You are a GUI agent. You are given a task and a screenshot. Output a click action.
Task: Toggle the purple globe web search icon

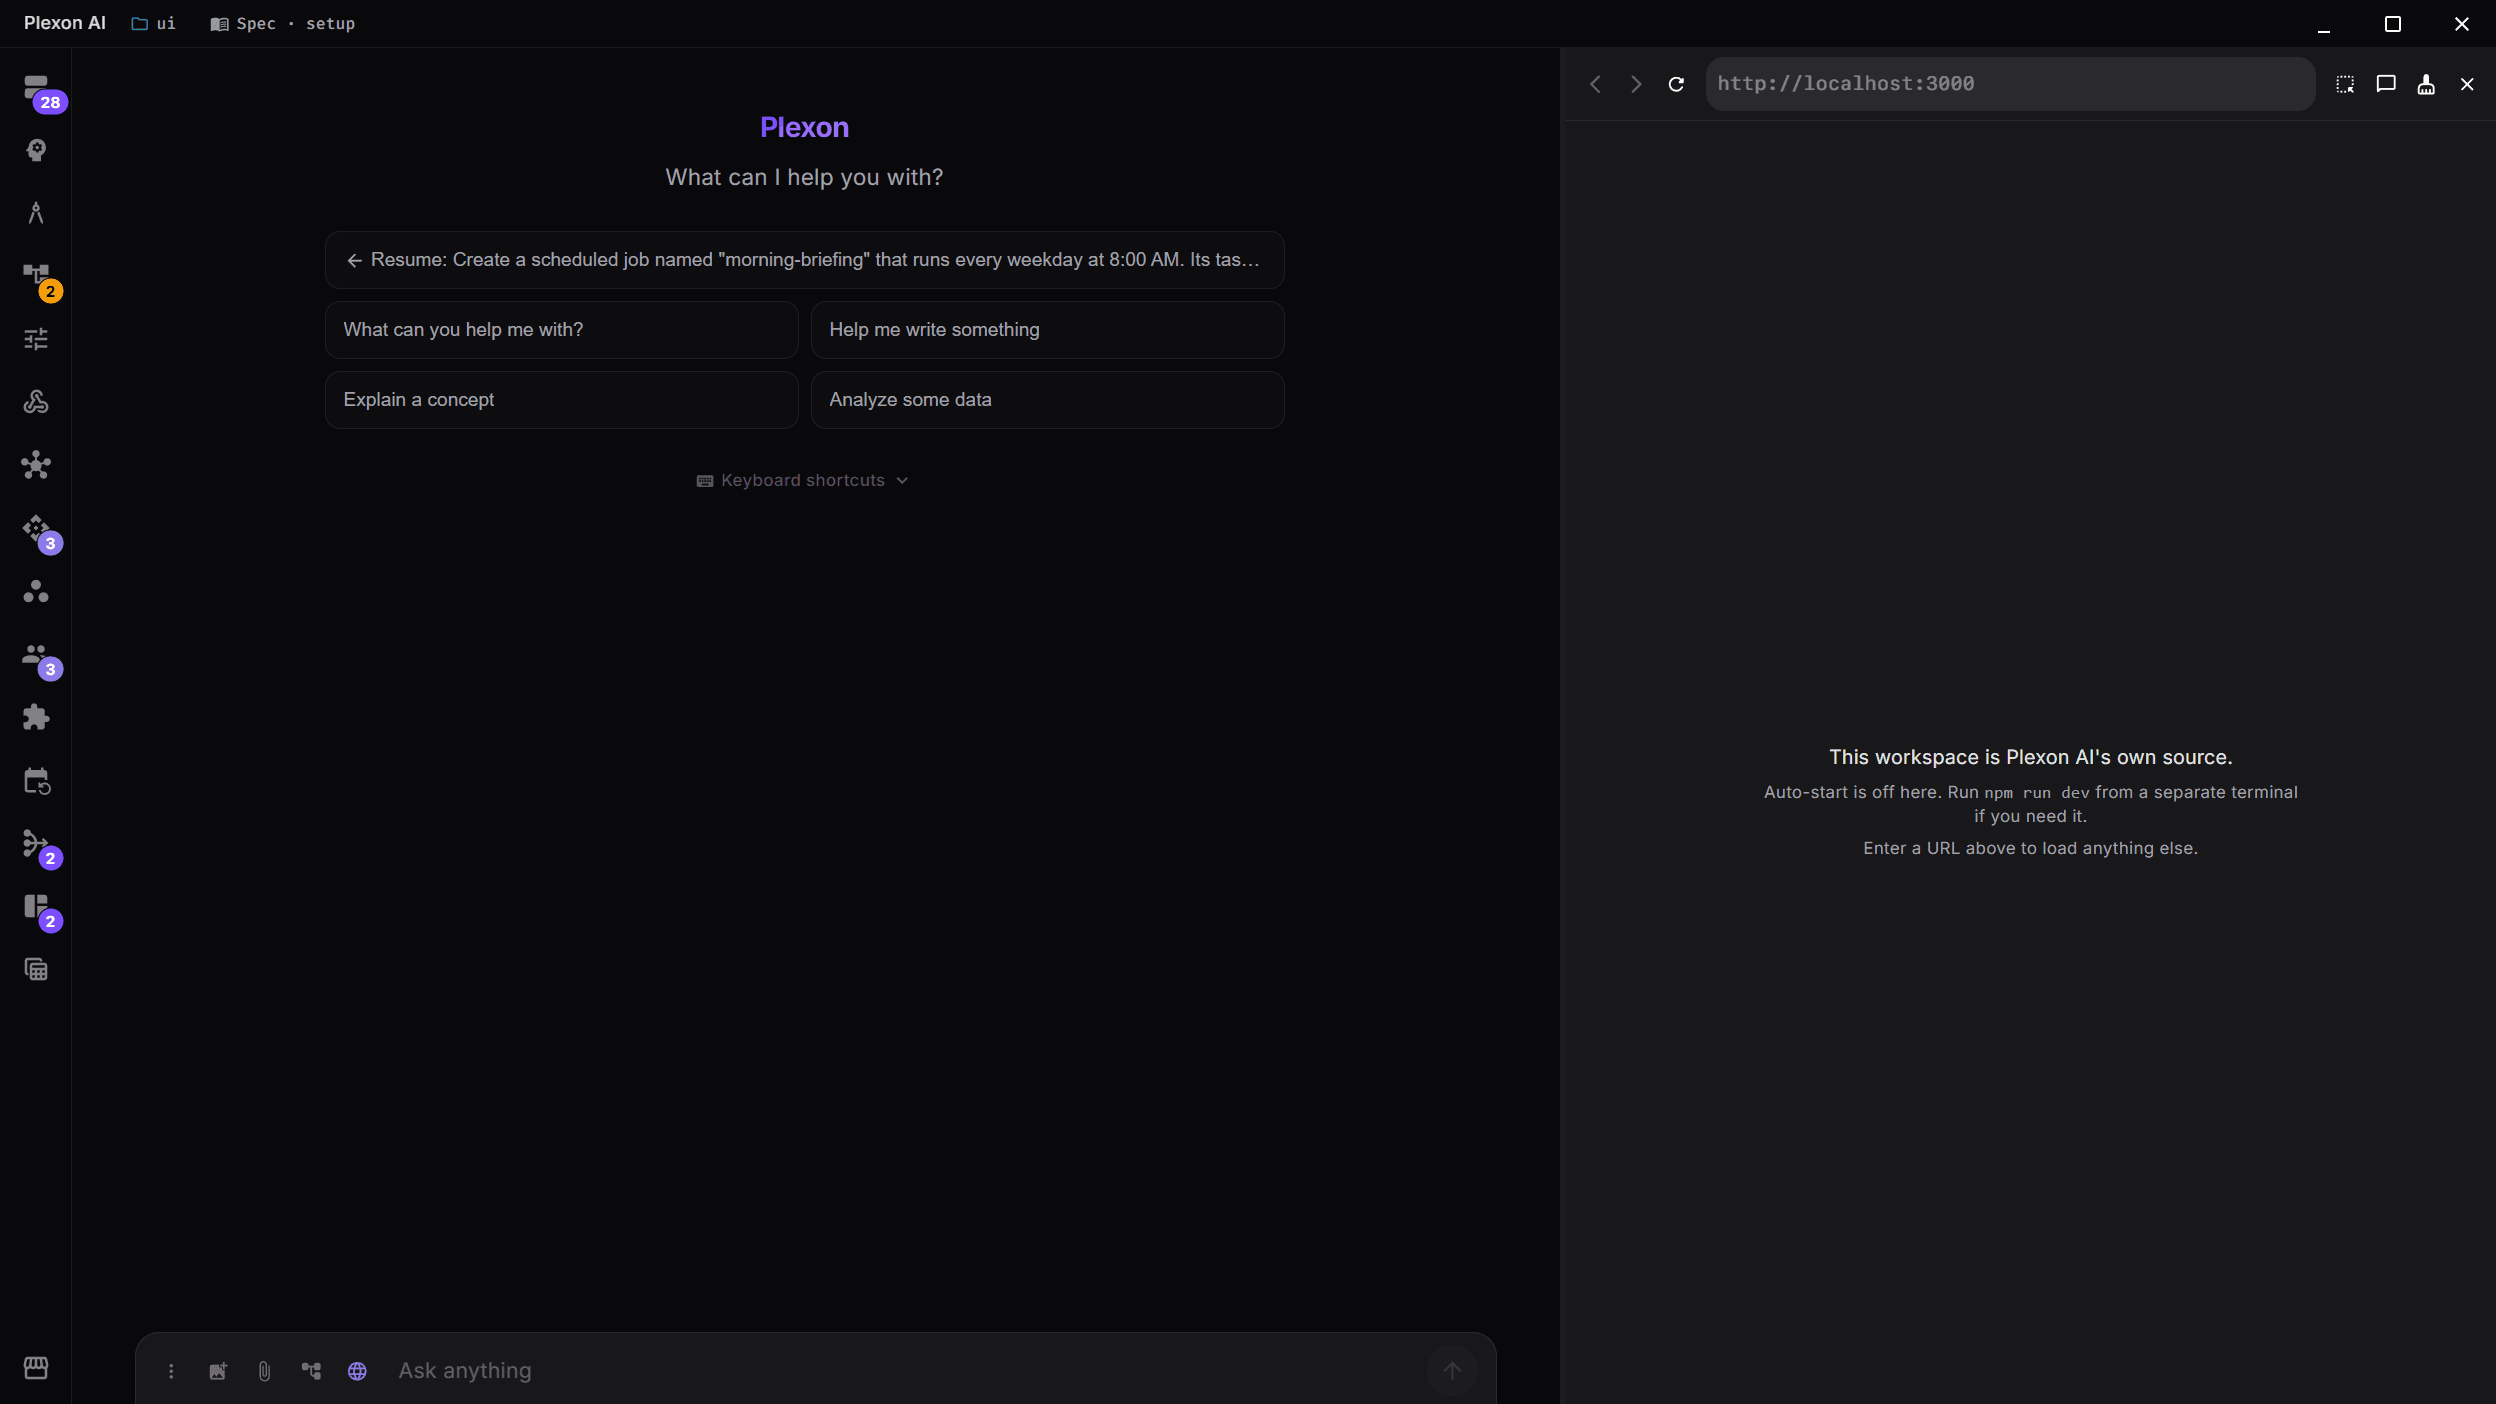(x=357, y=1371)
